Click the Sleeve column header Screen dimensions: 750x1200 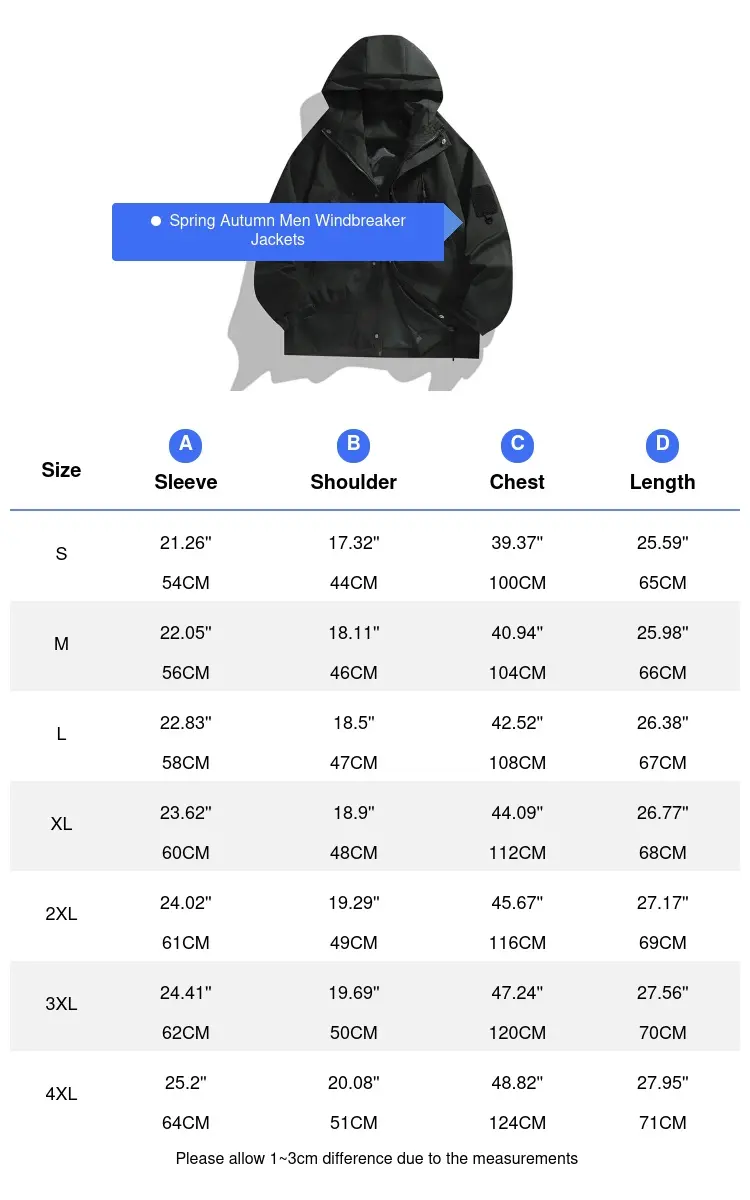coord(186,482)
